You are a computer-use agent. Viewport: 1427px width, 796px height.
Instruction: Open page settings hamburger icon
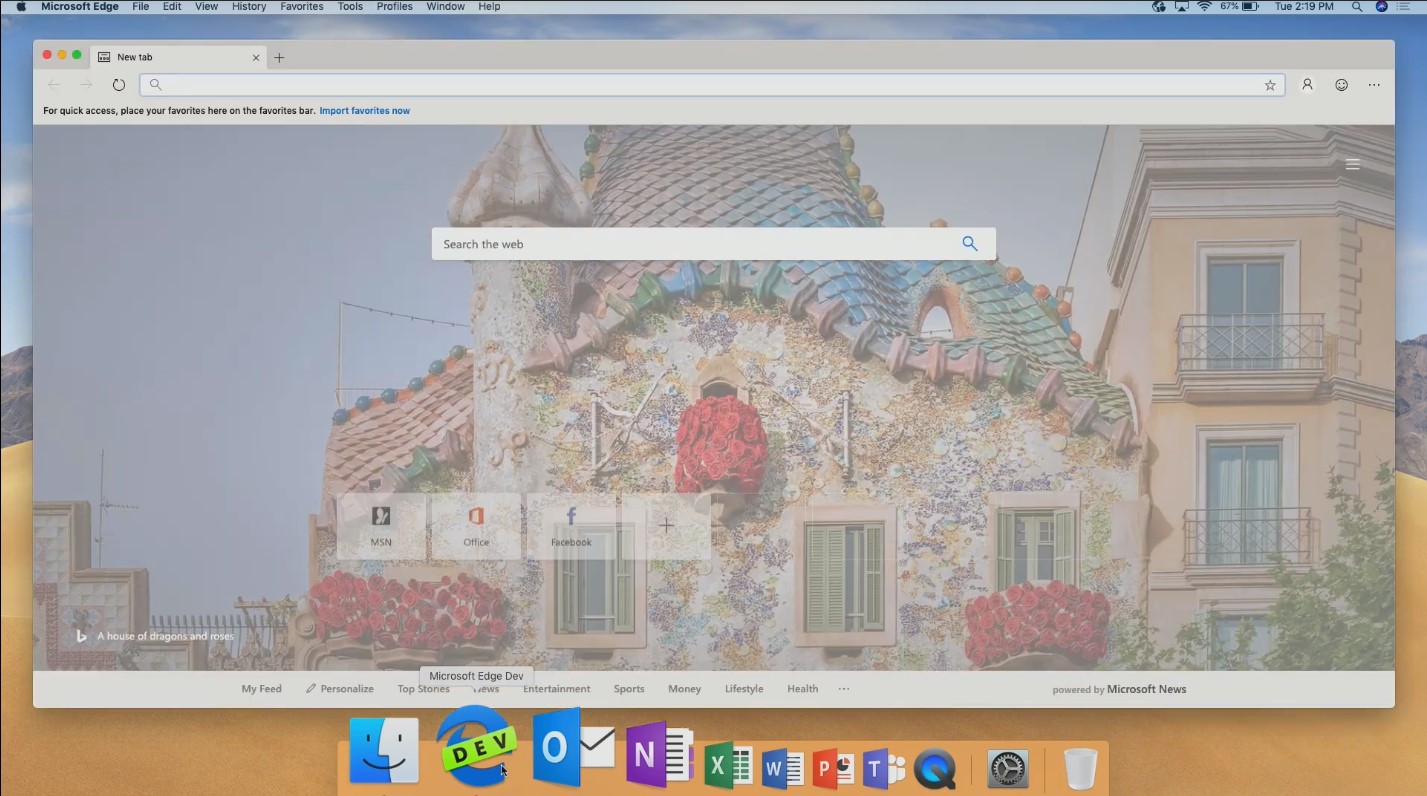(x=1352, y=164)
